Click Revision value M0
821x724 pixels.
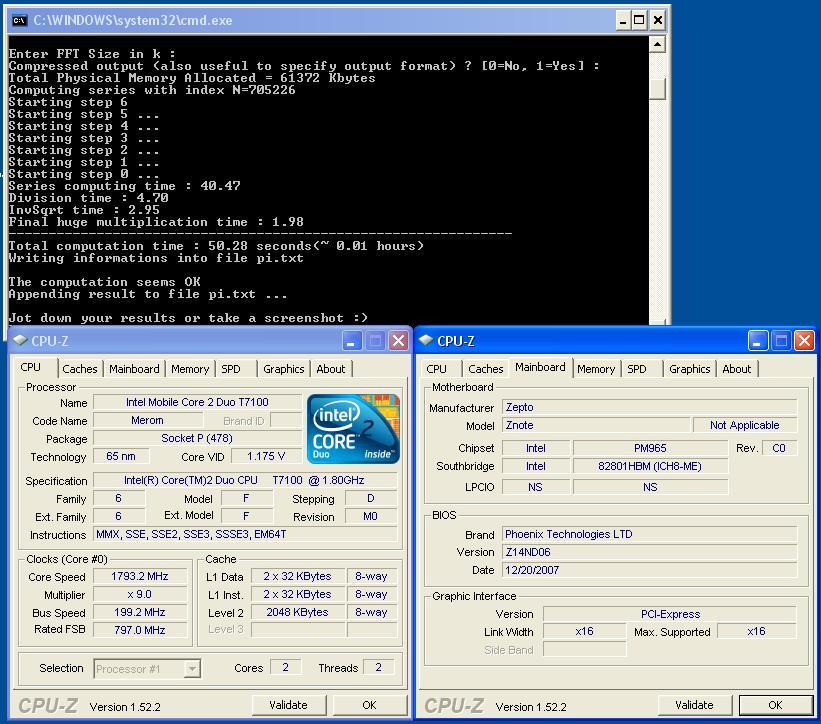(371, 516)
